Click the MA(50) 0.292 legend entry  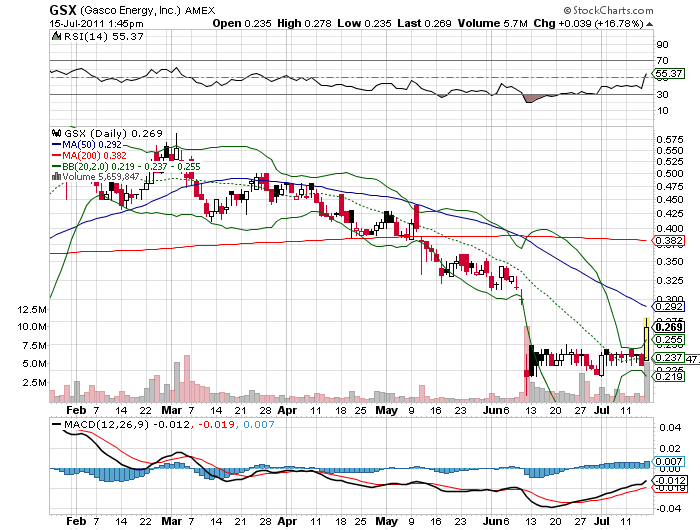[x=87, y=145]
